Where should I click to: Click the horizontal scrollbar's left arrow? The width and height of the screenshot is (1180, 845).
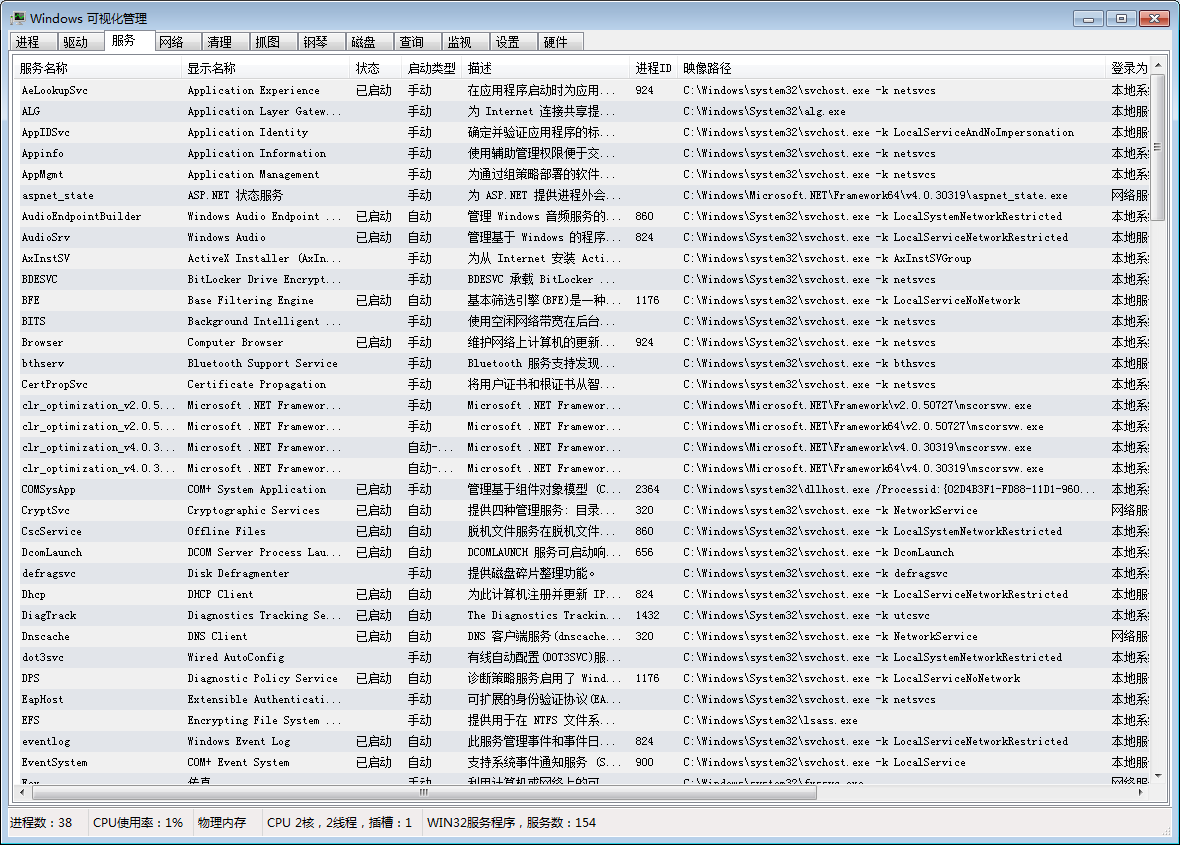[x=23, y=791]
